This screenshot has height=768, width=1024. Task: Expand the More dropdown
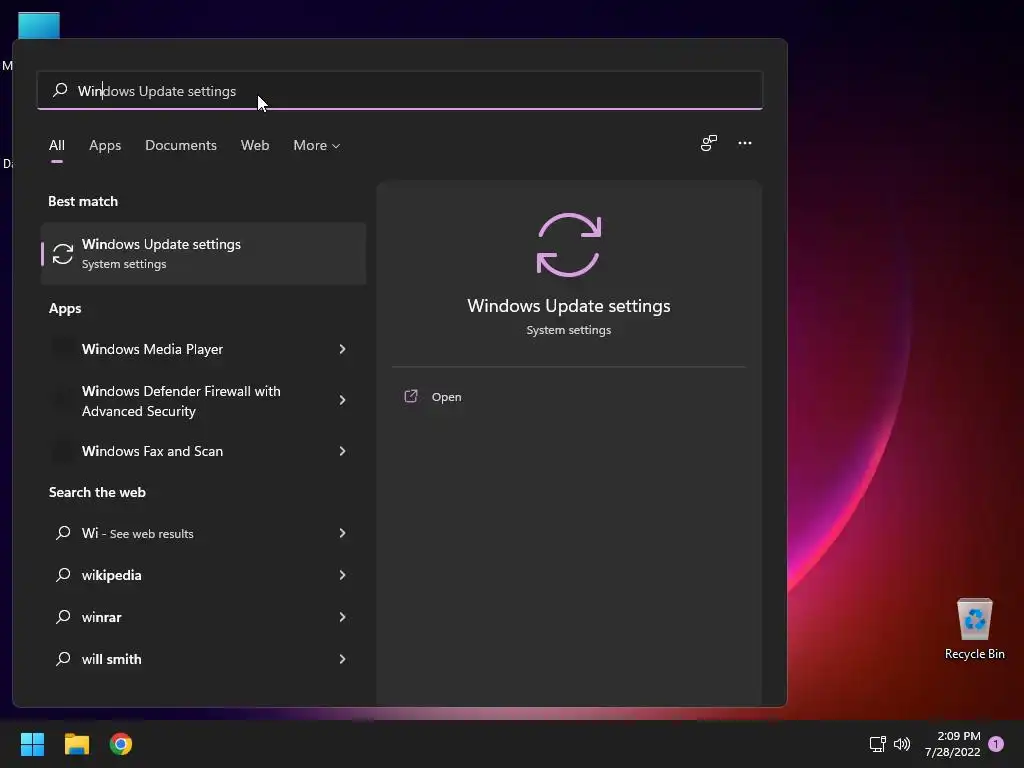pos(317,145)
